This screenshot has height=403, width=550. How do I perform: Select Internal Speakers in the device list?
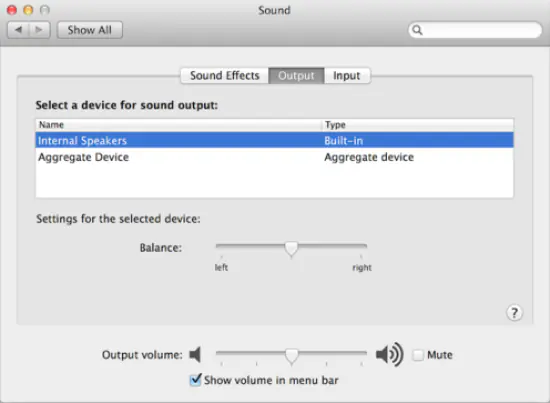pyautogui.click(x=274, y=140)
